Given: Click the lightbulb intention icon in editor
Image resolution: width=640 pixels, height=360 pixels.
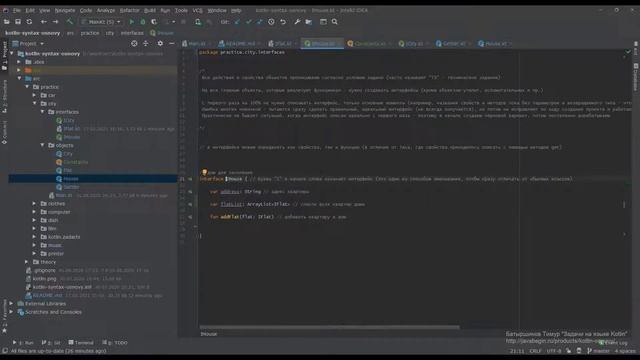Looking at the screenshot, I should [204, 172].
